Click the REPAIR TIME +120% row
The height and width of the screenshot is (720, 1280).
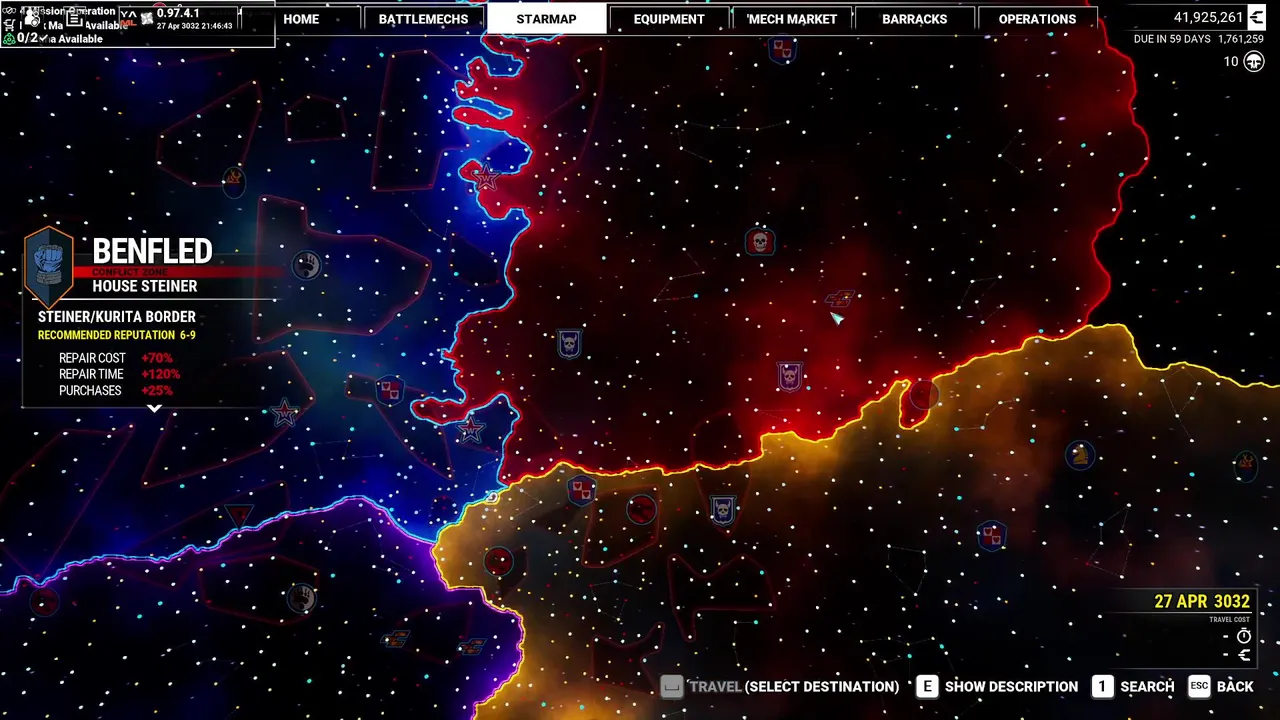click(x=120, y=374)
